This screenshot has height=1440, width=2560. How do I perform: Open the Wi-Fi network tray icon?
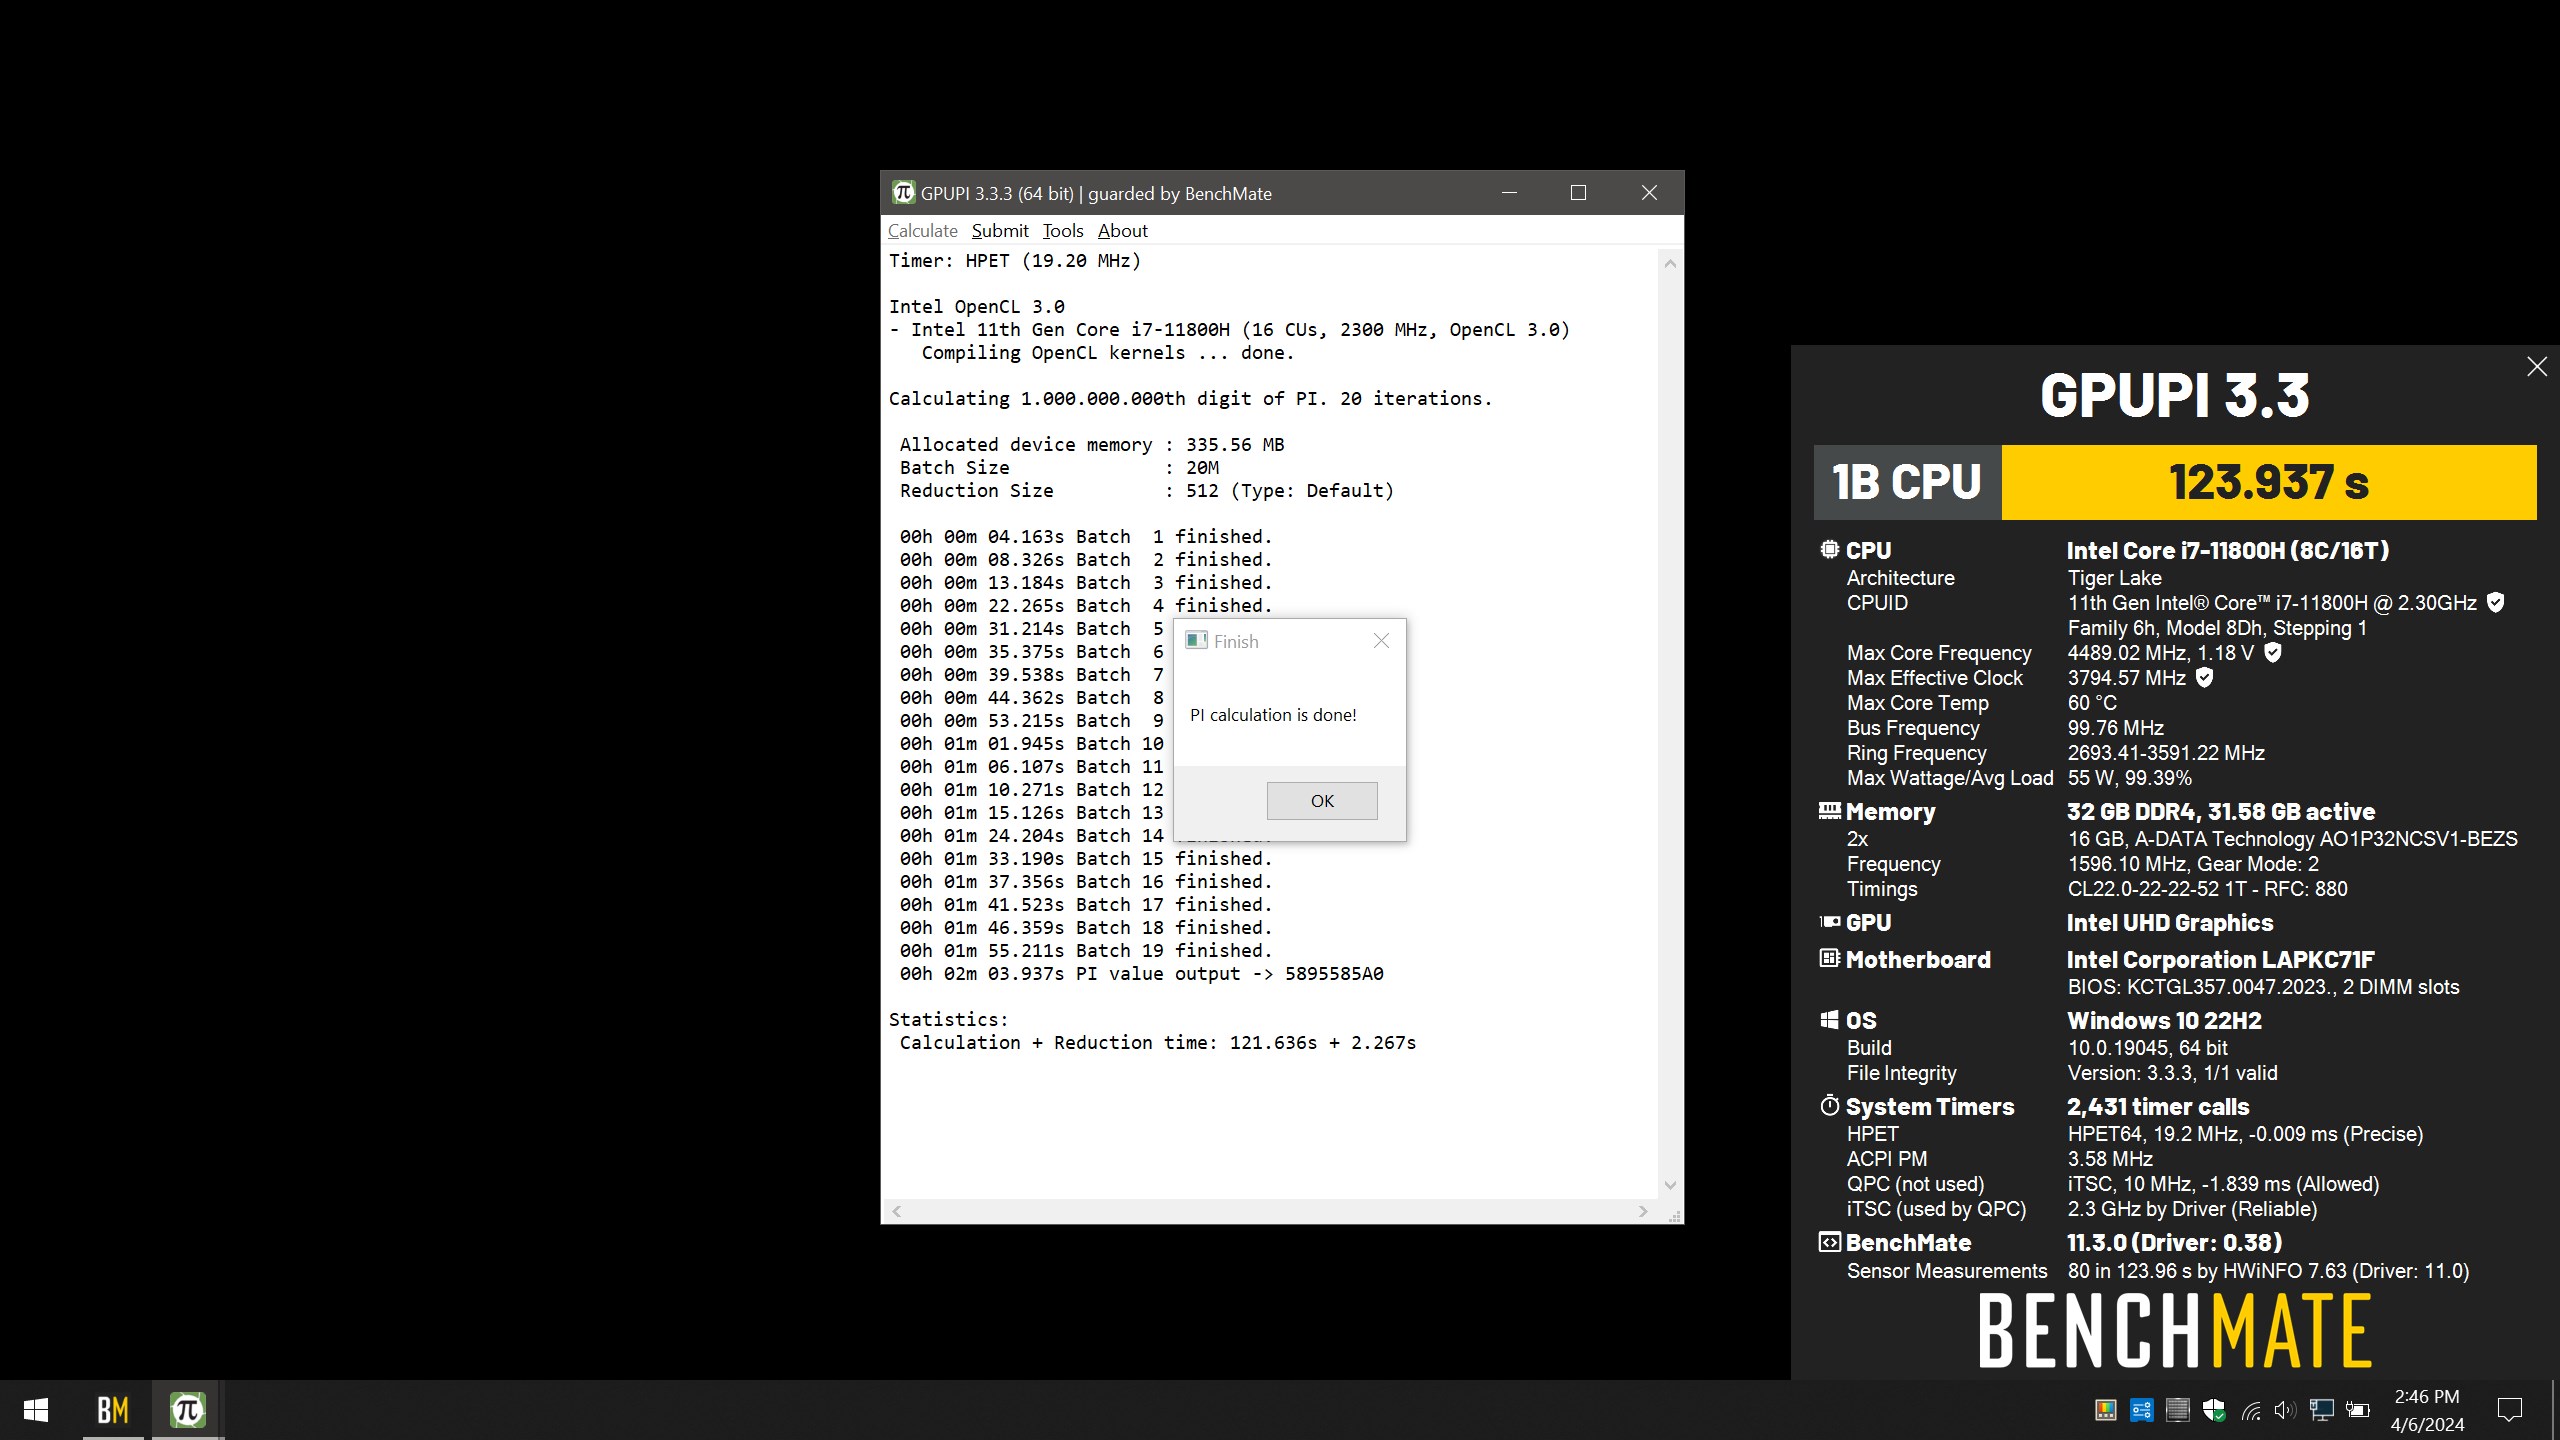[x=2250, y=1410]
